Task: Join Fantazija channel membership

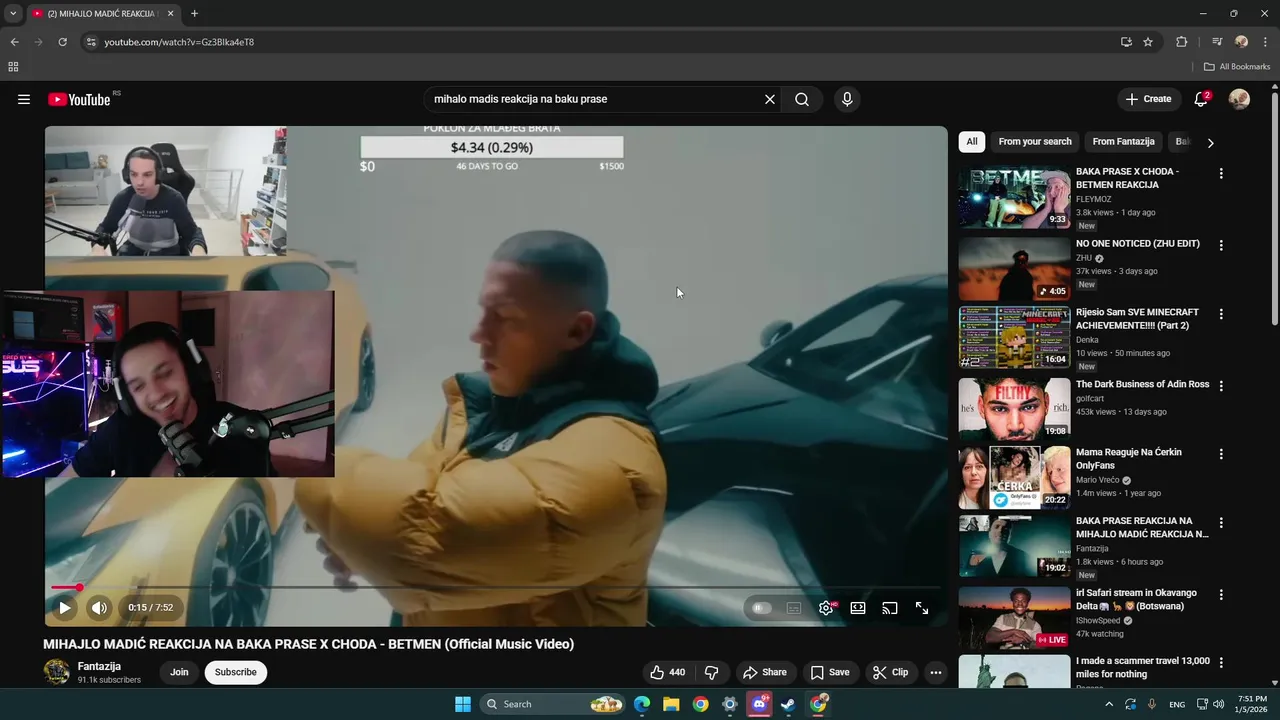Action: 179,672
